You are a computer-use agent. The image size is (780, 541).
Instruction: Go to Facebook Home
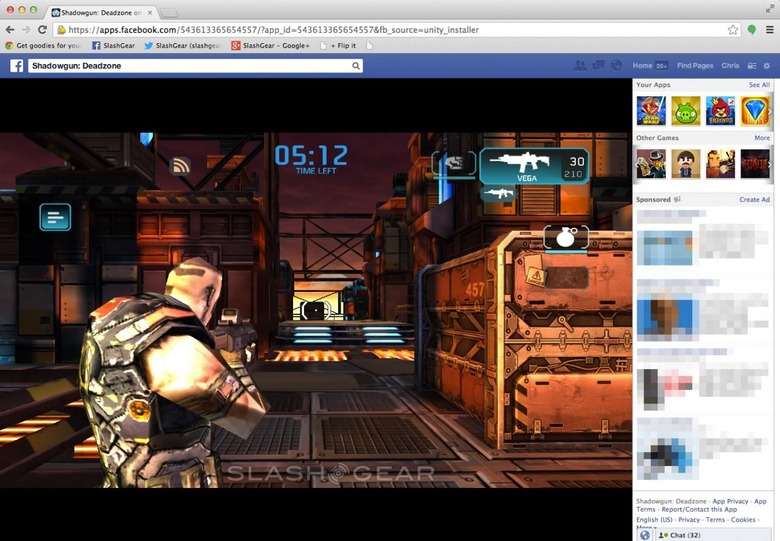pyautogui.click(x=642, y=66)
